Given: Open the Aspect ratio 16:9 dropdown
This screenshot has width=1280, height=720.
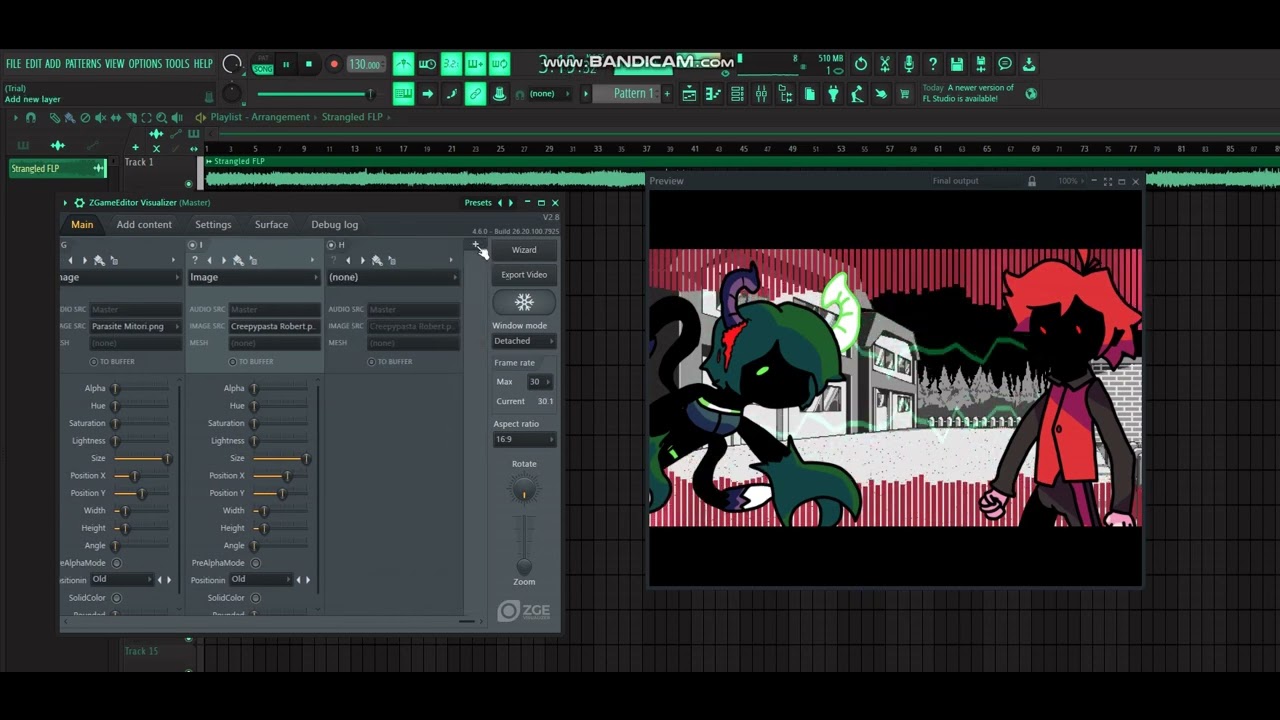Looking at the screenshot, I should (524, 439).
